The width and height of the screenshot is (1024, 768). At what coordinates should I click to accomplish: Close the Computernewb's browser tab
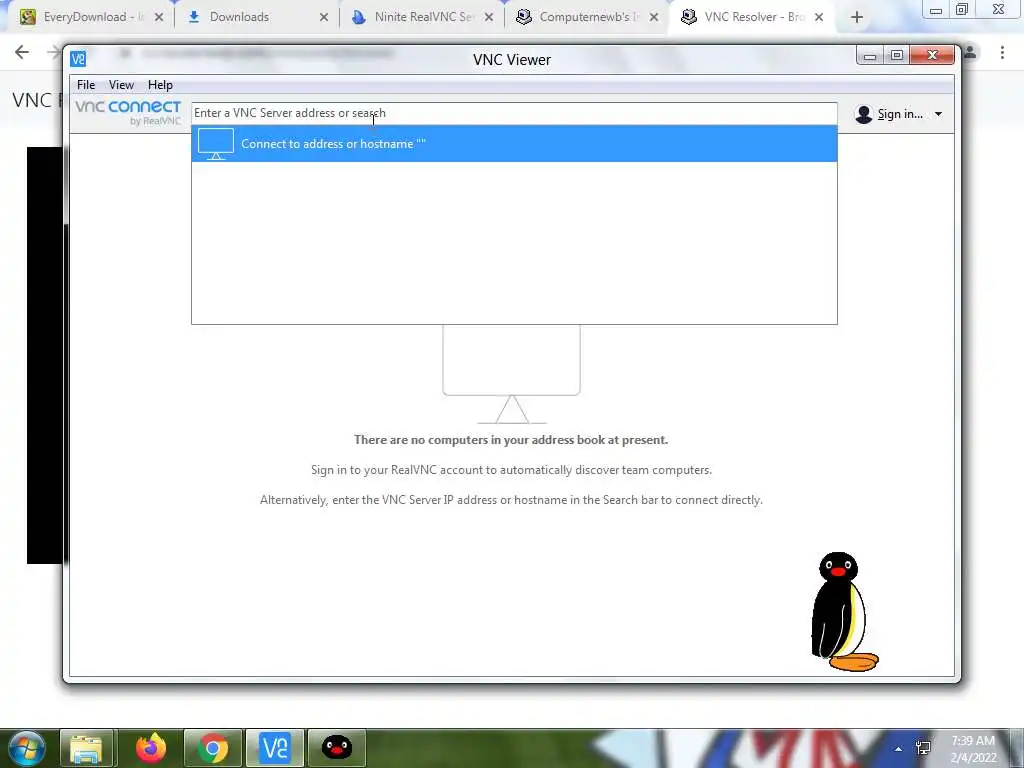tap(654, 18)
